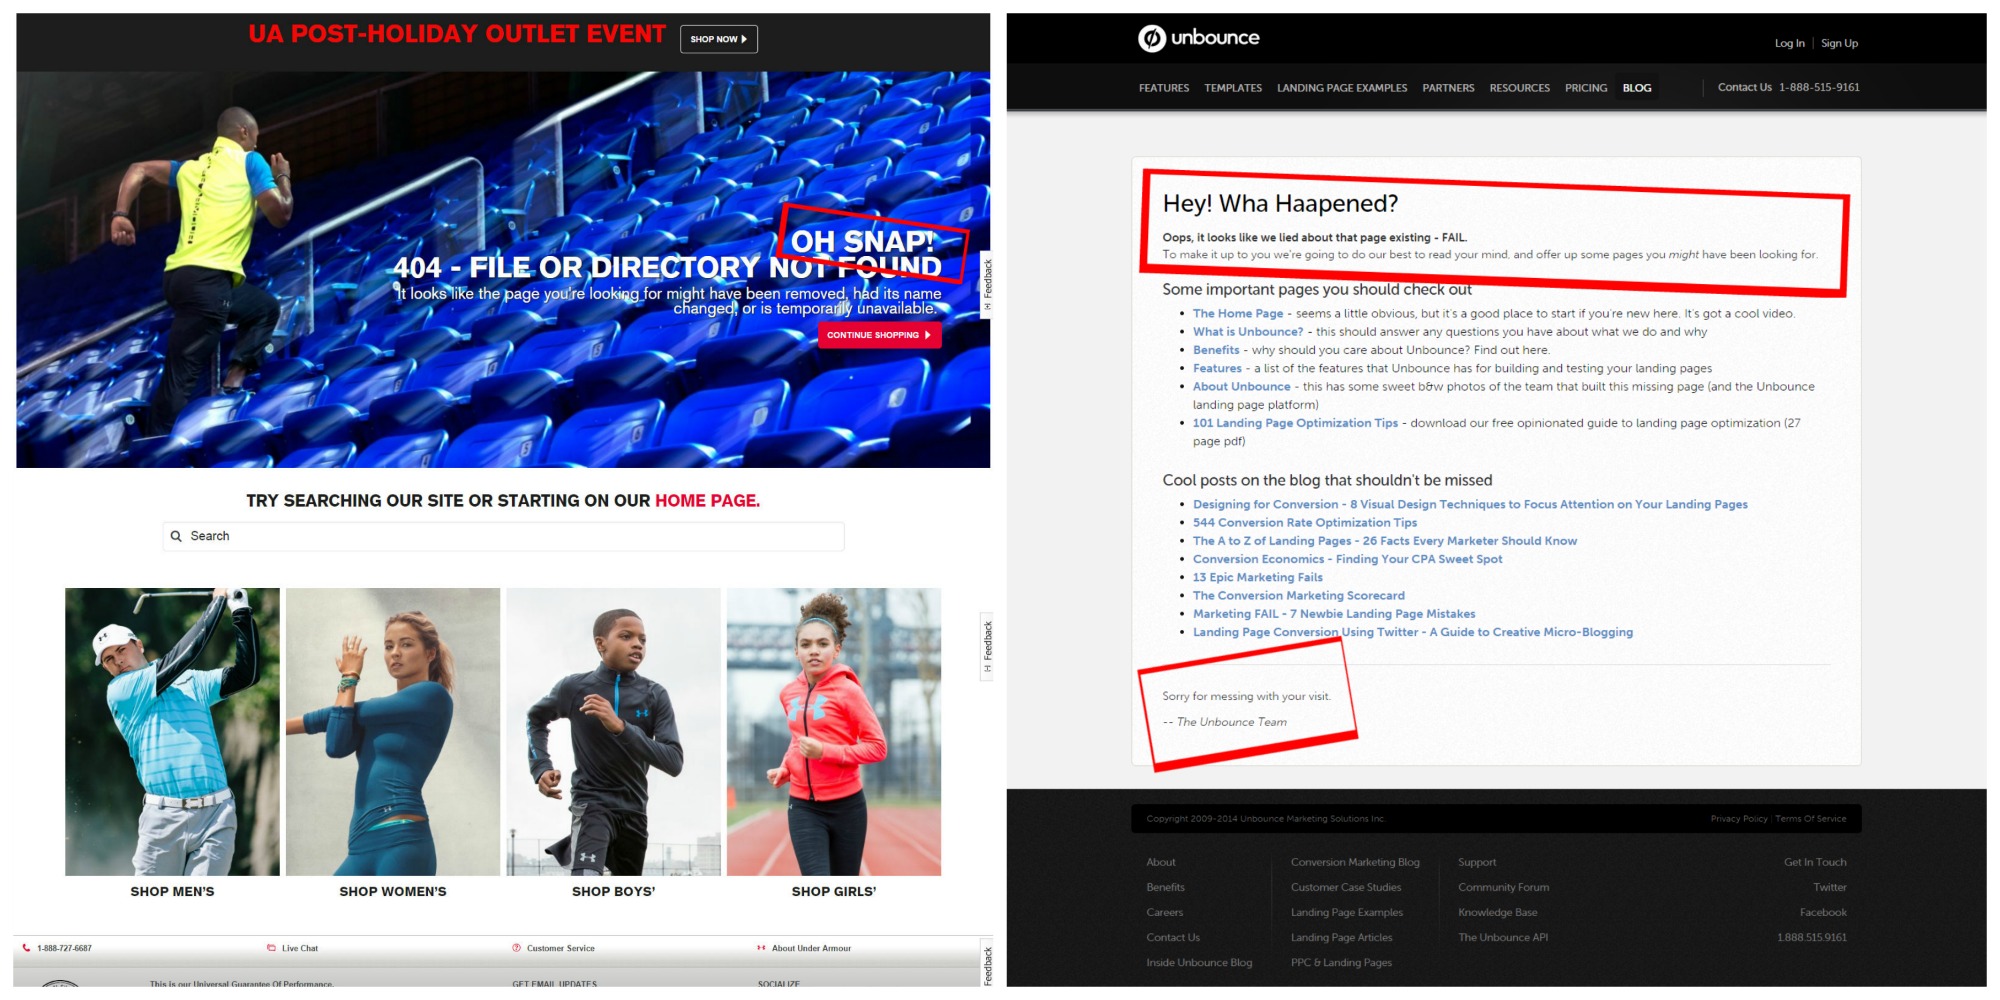Open The A to Z of Landing Pages post
2000x1000 pixels.
point(1384,541)
